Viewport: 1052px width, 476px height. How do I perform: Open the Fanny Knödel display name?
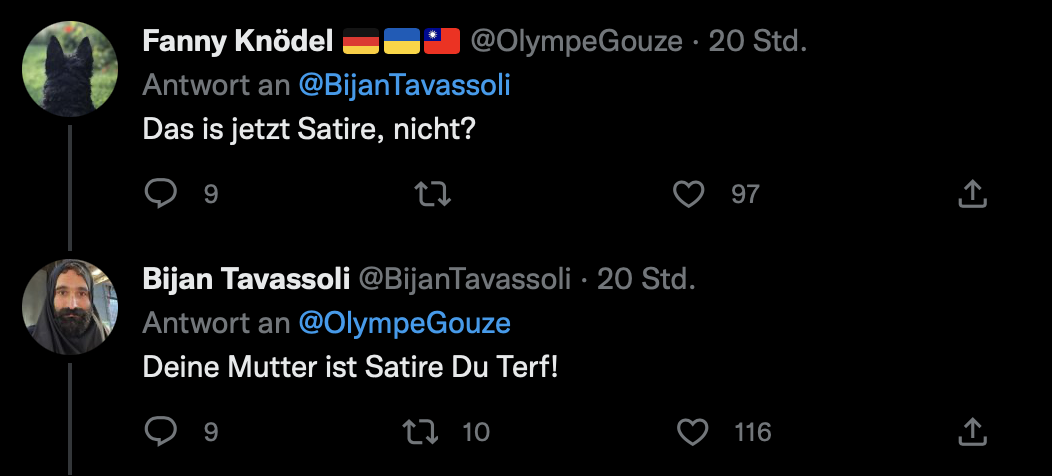point(237,41)
